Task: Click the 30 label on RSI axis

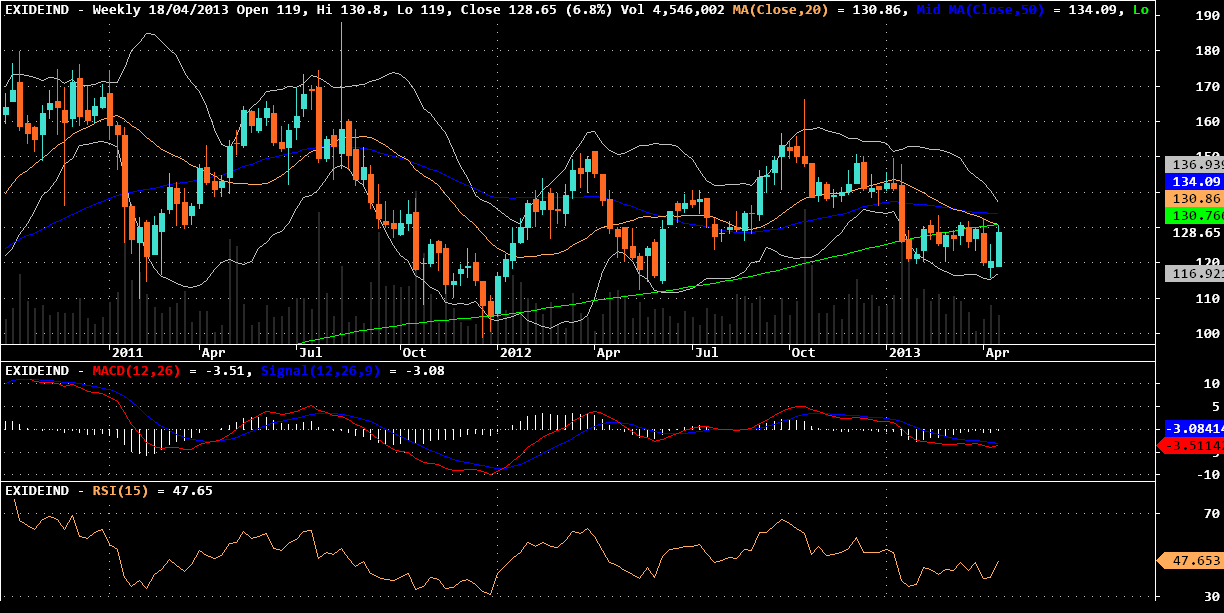Action: [1212, 596]
